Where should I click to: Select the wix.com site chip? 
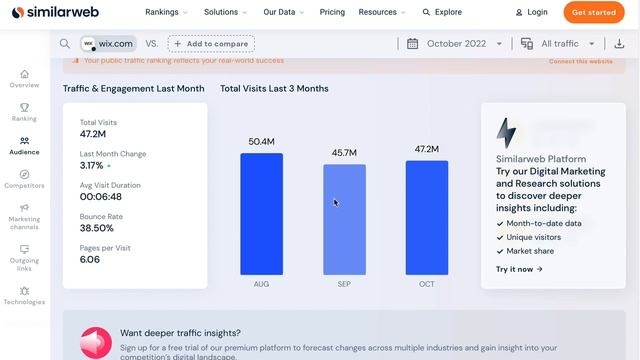pos(108,44)
